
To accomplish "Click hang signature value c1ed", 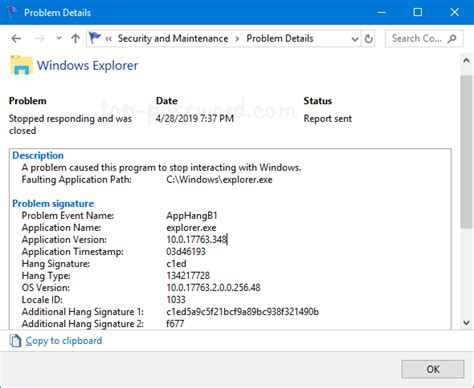I will pos(176,264).
